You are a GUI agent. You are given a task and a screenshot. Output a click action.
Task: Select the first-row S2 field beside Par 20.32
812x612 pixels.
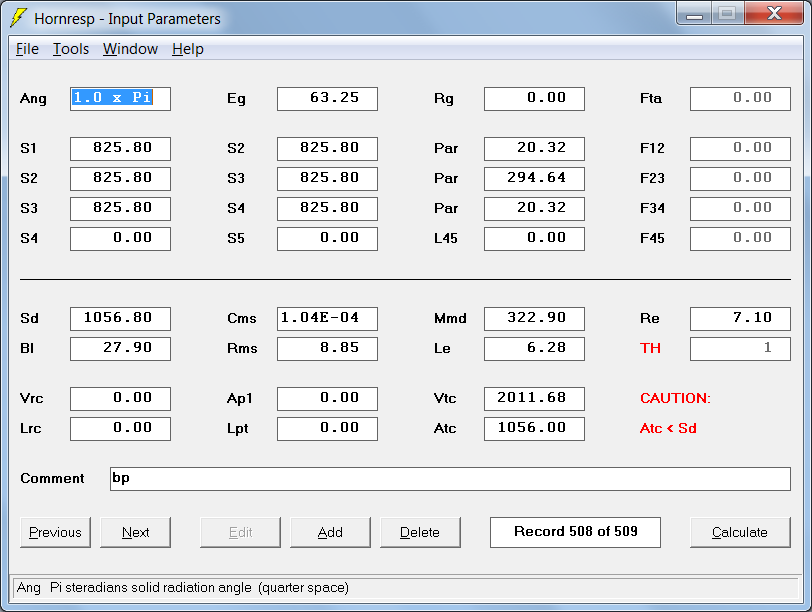click(x=327, y=149)
